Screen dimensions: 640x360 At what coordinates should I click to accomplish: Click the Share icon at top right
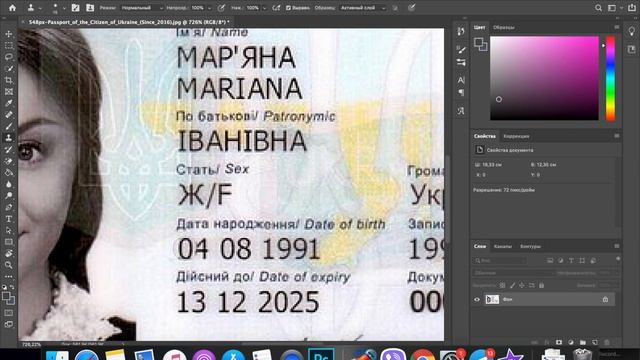pos(631,8)
